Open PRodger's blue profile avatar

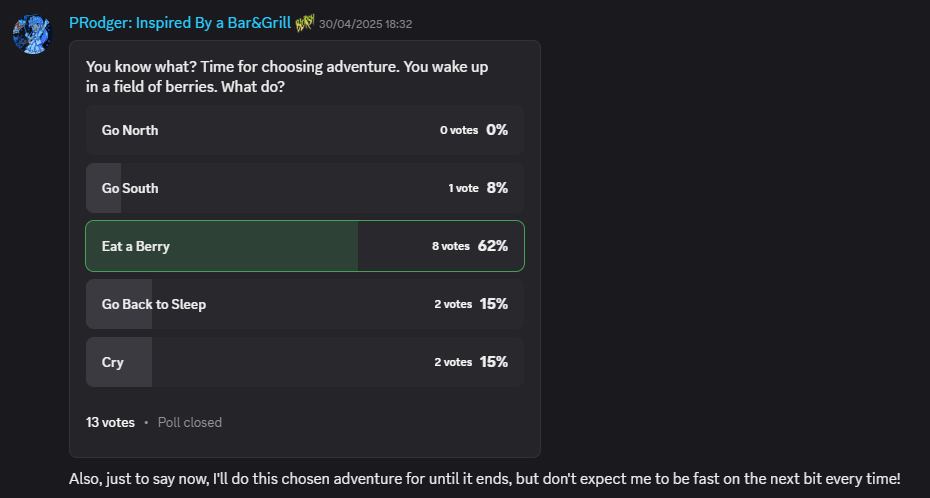[x=32, y=34]
